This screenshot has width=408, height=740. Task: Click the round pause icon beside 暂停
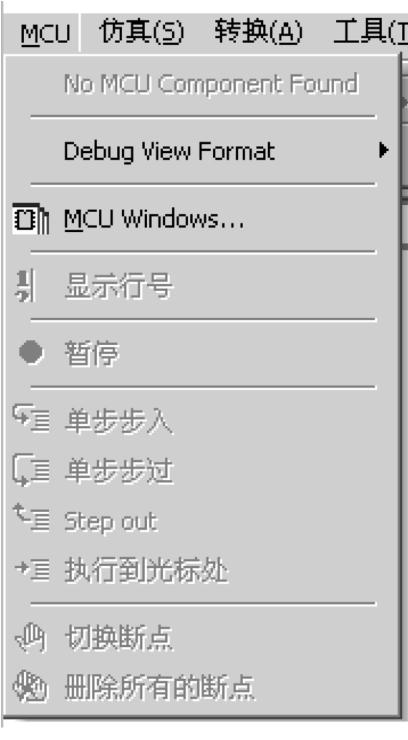point(31,353)
